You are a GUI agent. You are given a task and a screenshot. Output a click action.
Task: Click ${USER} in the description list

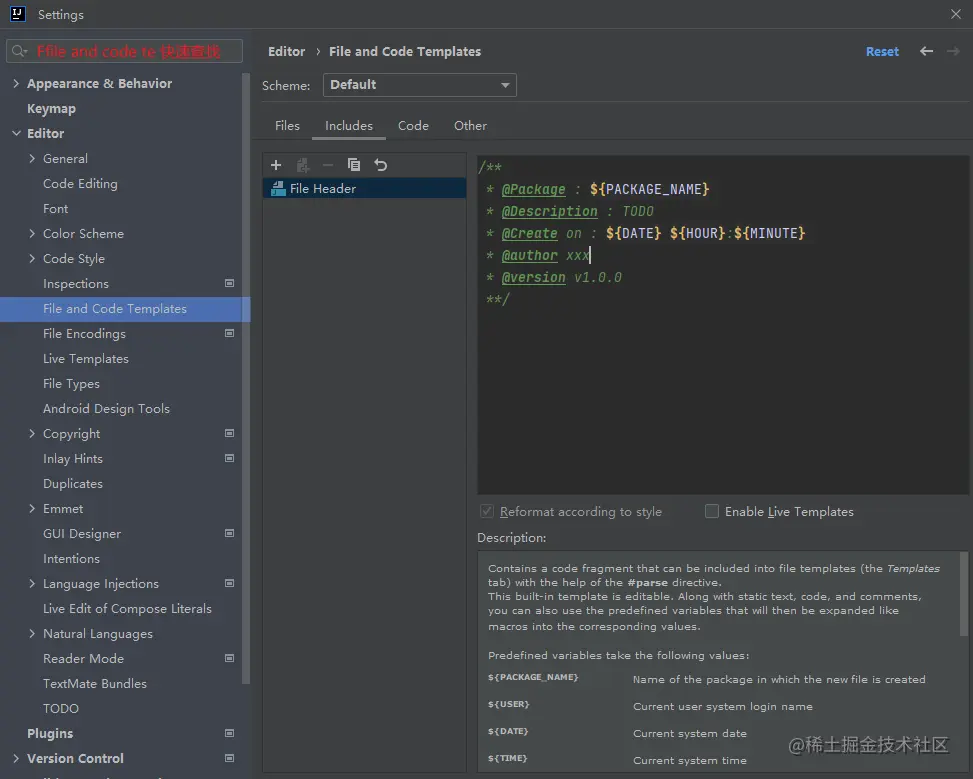pos(509,704)
